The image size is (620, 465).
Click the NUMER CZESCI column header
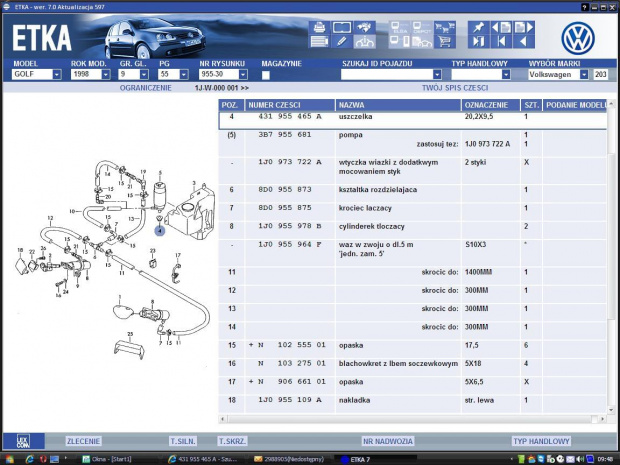289,105
